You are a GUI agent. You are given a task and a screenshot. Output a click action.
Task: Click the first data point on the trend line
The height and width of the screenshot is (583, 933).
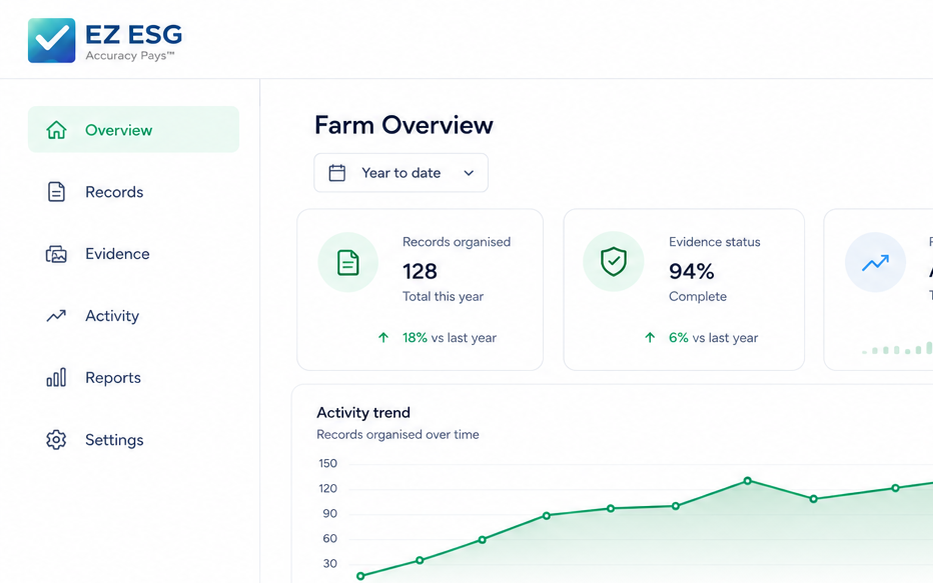point(360,576)
